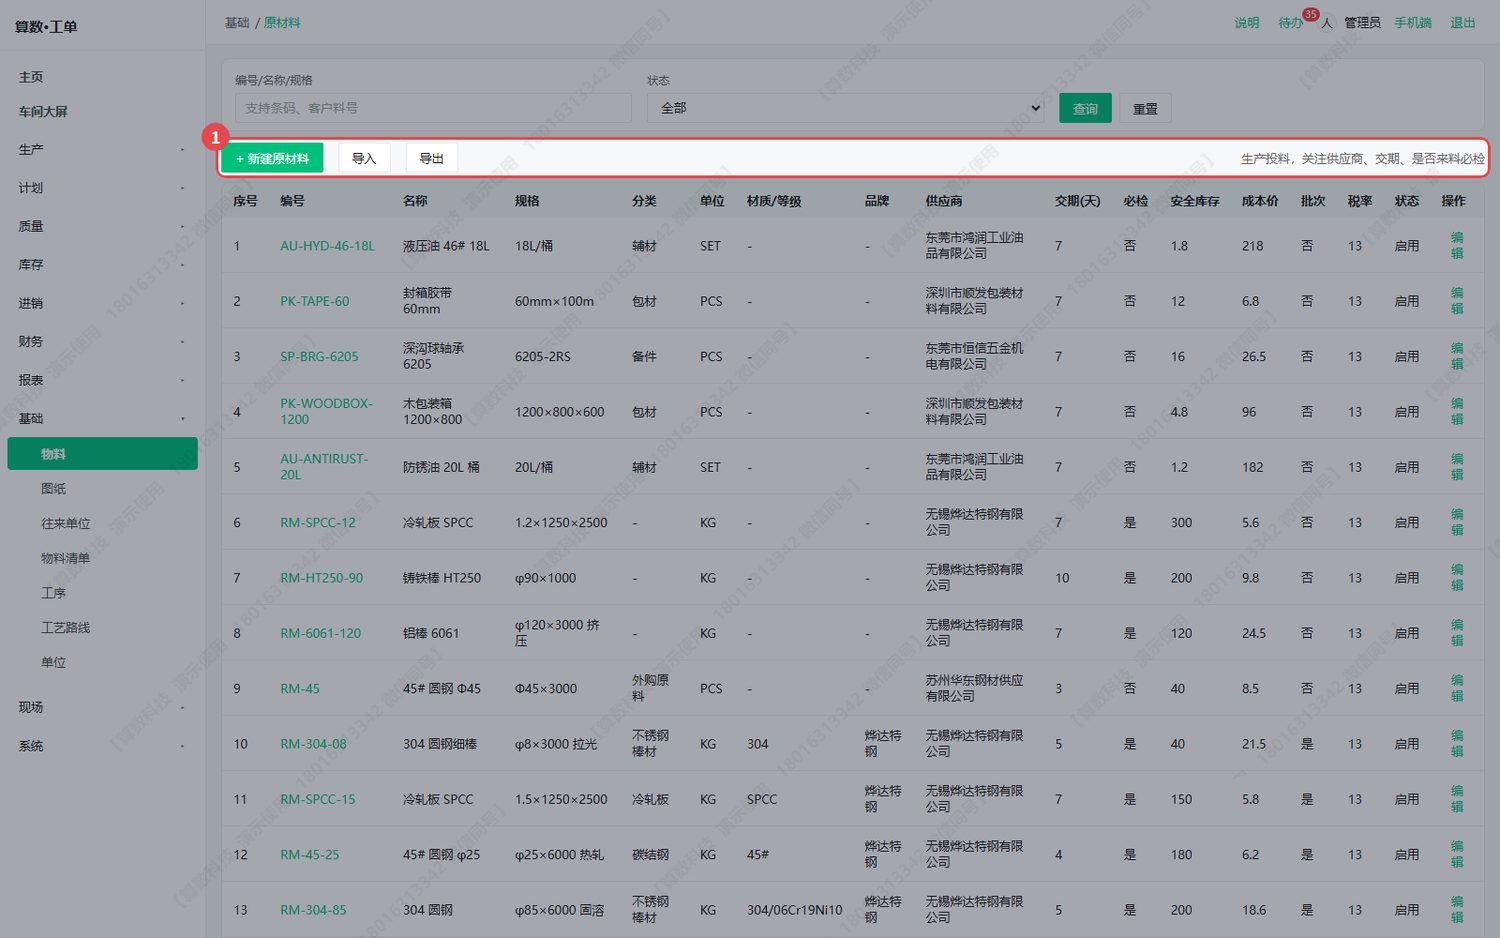Expand the 报表 sidebar menu
The width and height of the screenshot is (1500, 938).
102,380
